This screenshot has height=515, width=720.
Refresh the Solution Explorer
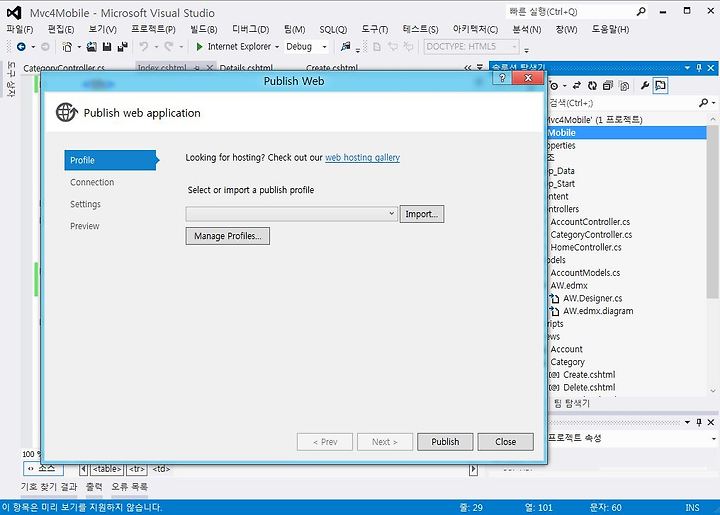[592, 85]
